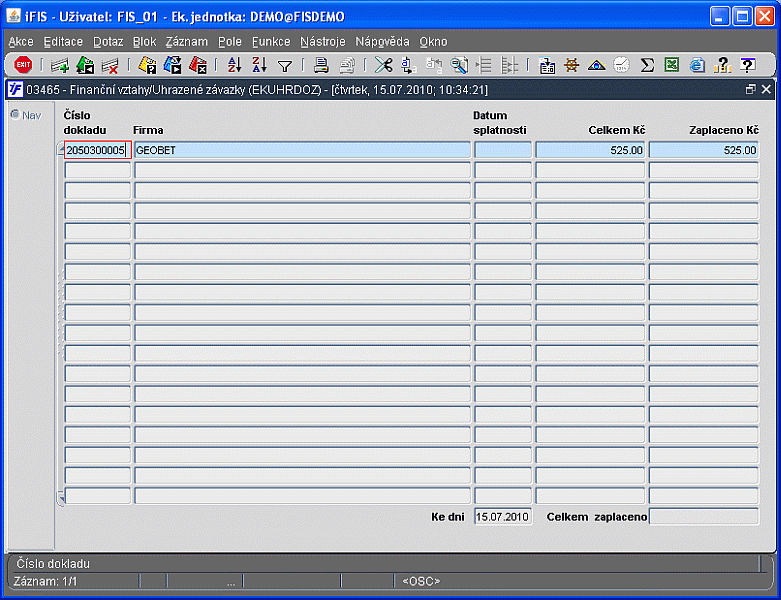
Task: Click the Celkem Kč value 525.00
Action: (590, 150)
